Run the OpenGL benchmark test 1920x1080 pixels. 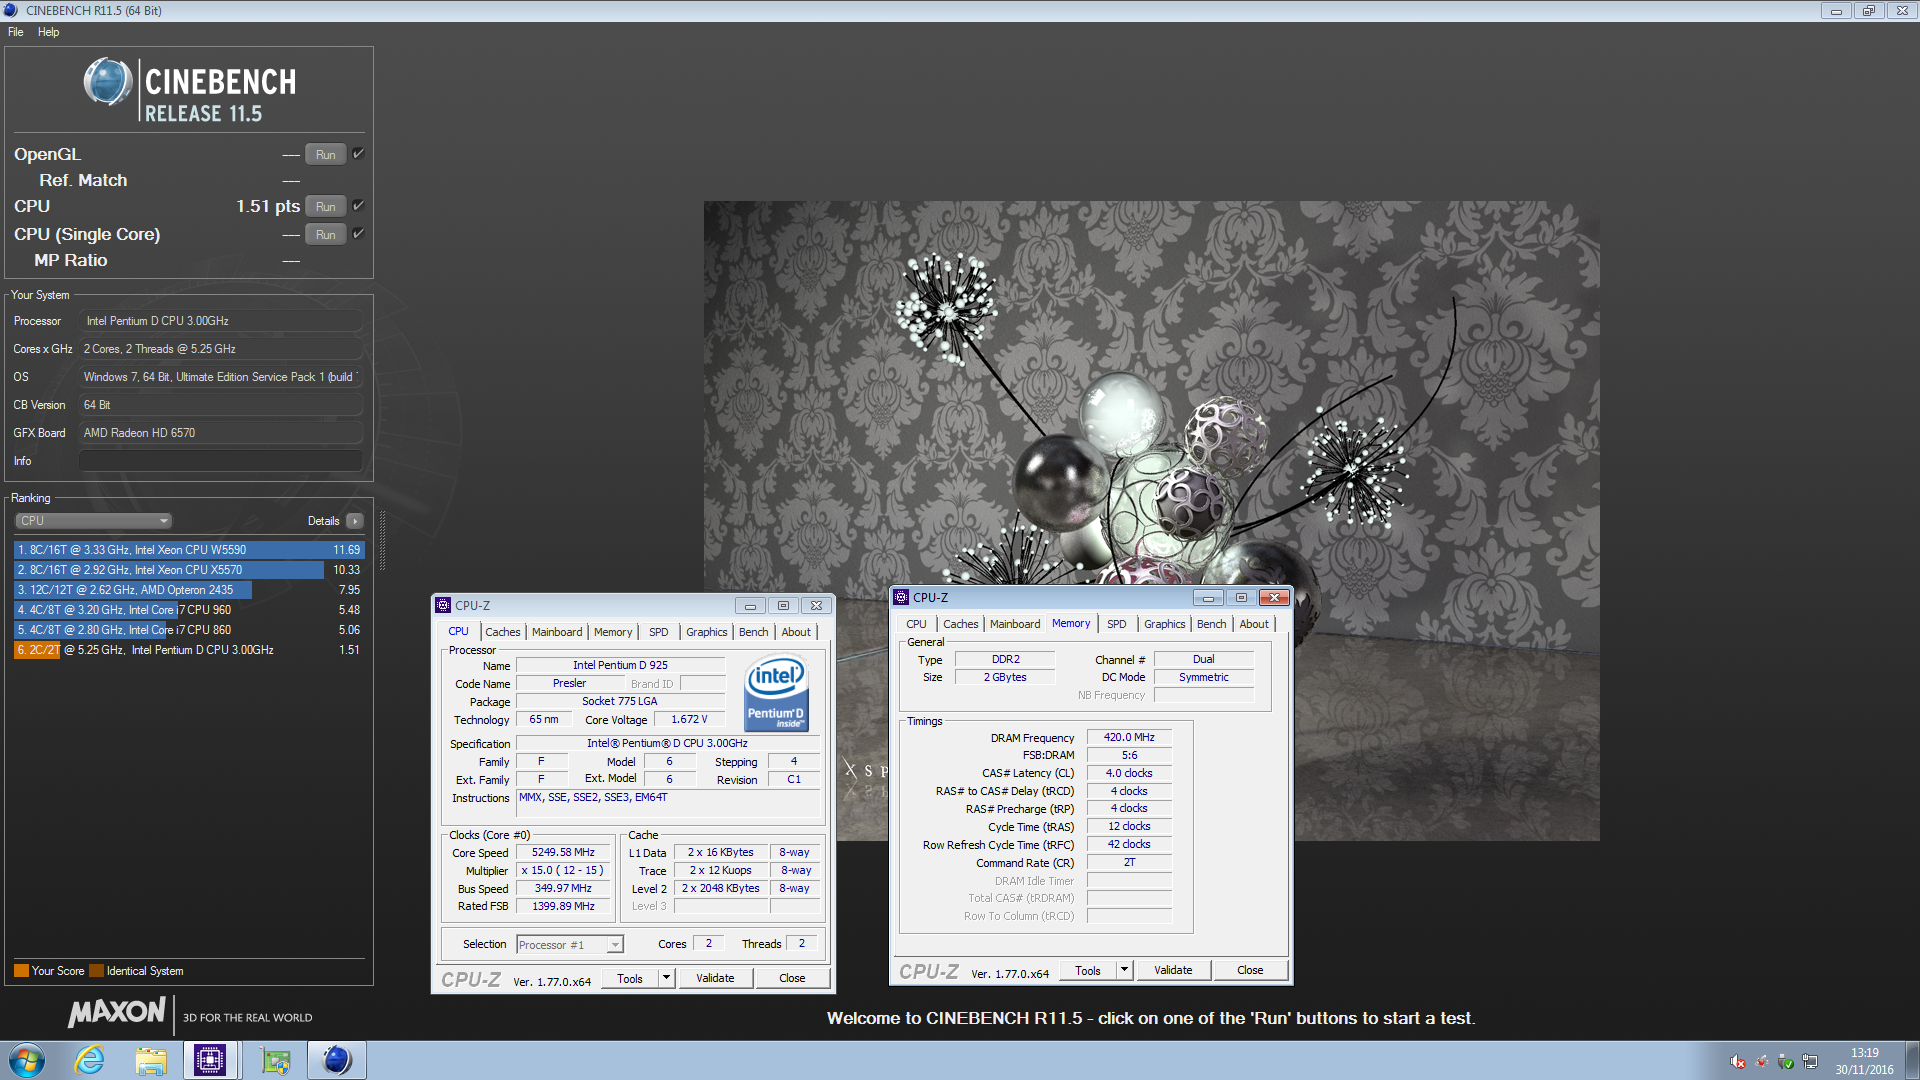(x=325, y=154)
